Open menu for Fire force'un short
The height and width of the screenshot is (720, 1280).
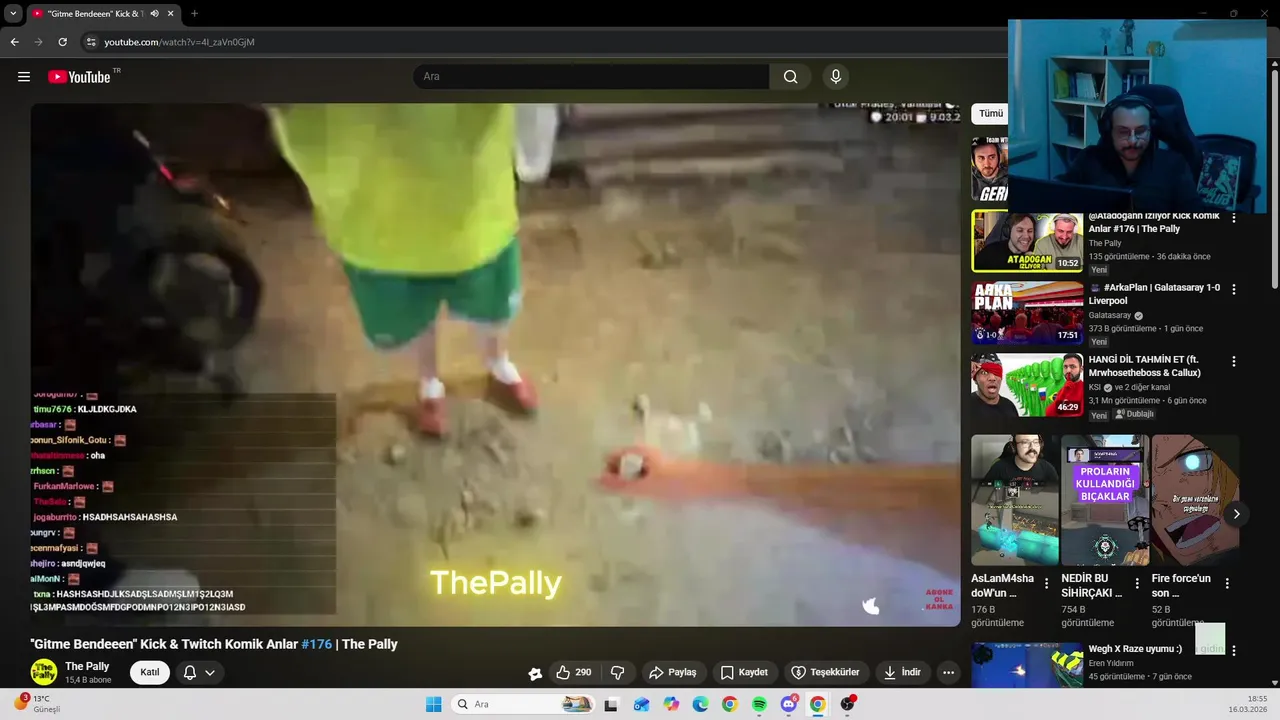tap(1227, 583)
